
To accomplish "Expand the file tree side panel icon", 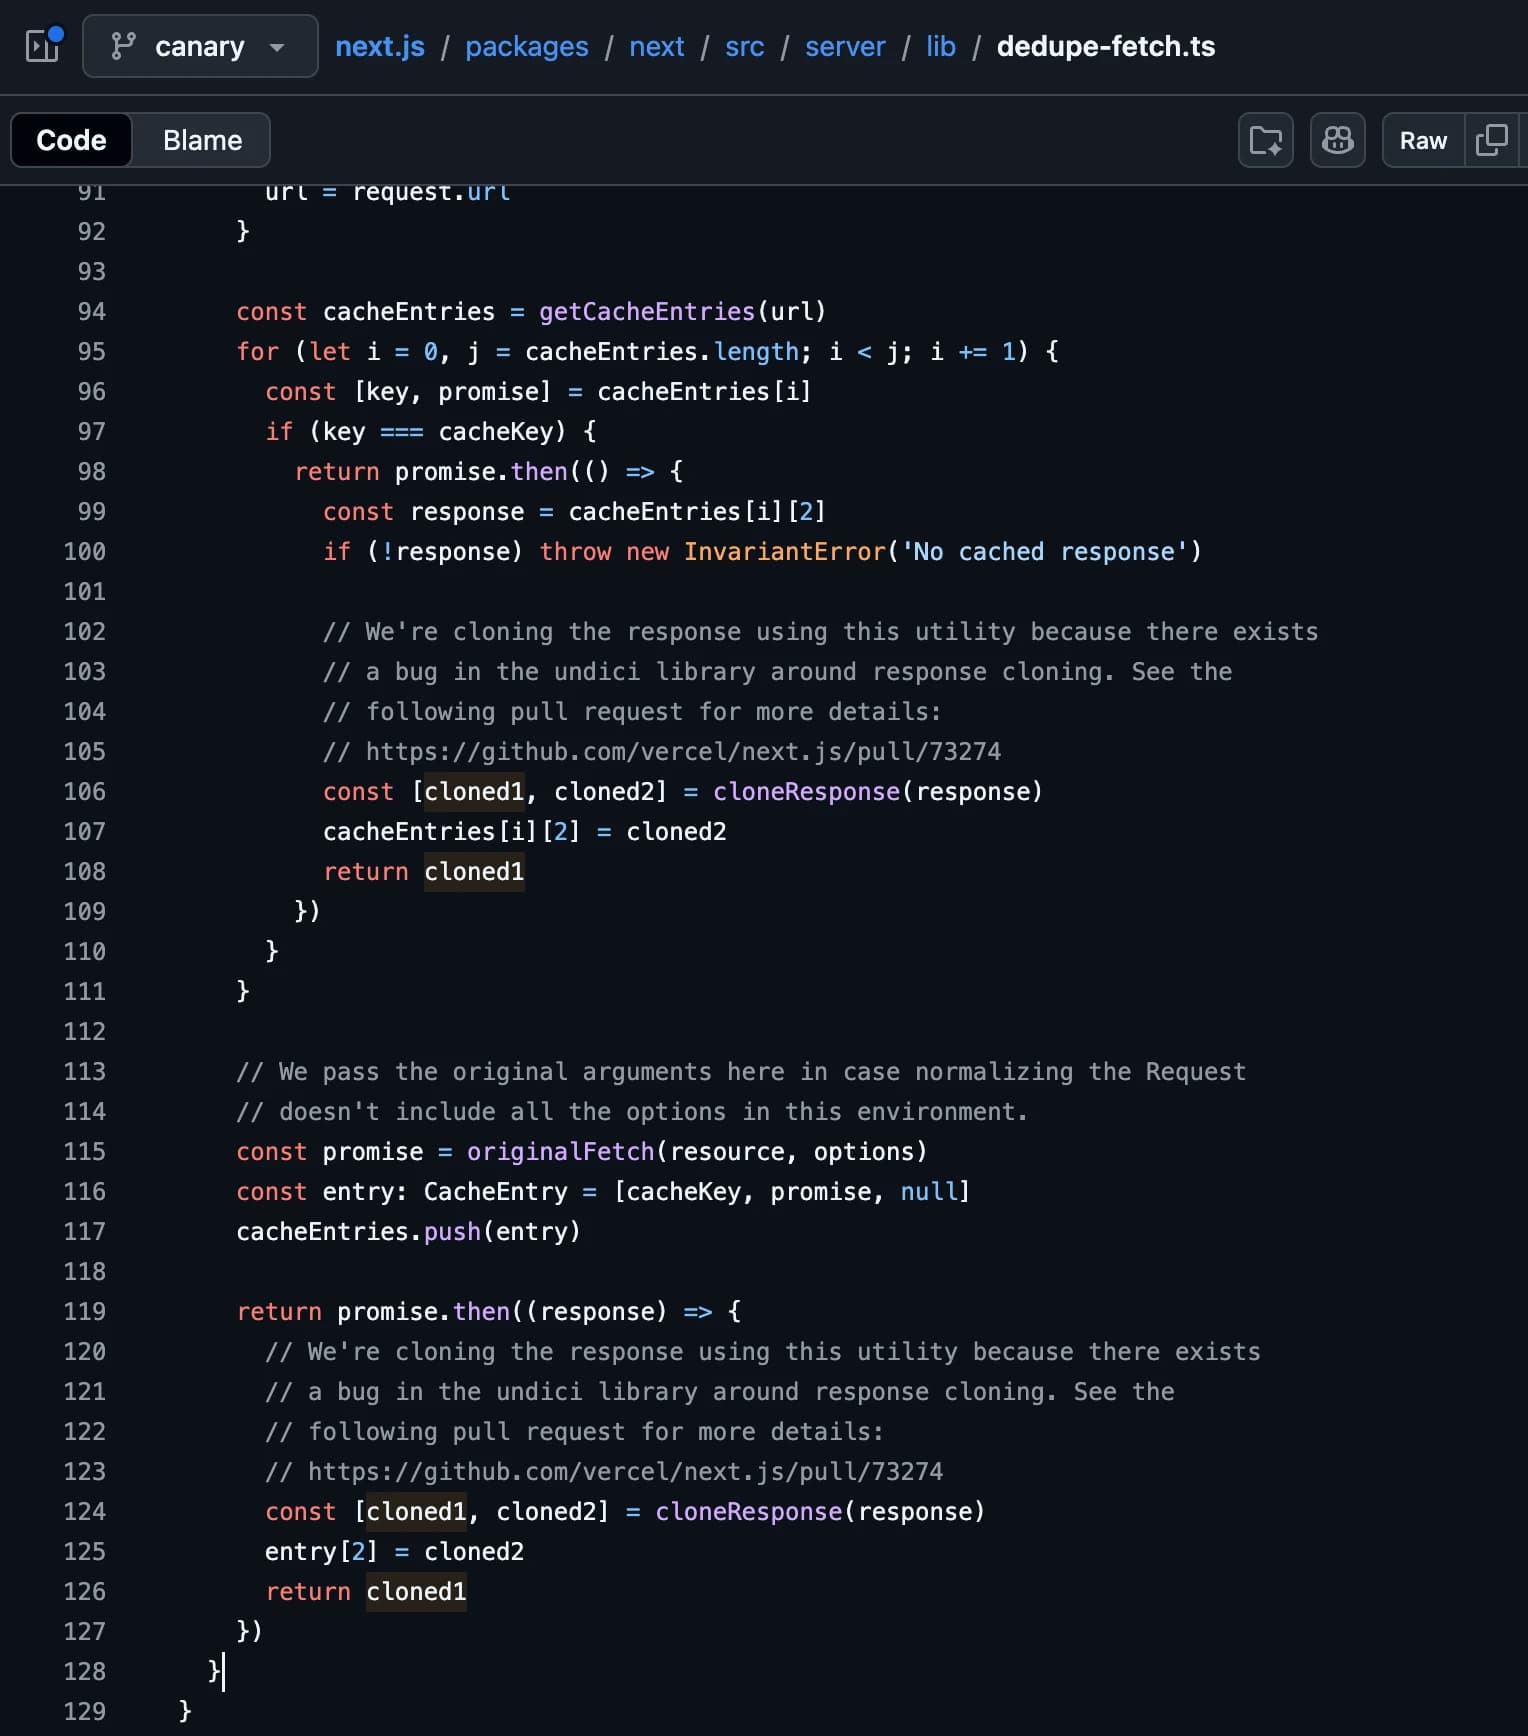I will [x=43, y=46].
